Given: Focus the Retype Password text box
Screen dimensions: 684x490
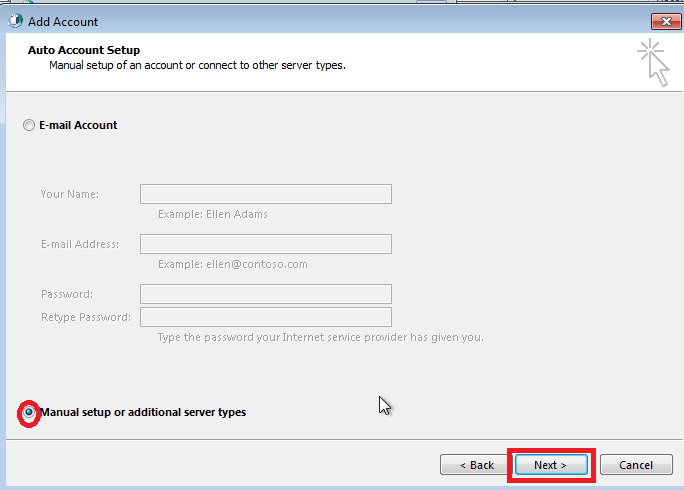Looking at the screenshot, I should tap(266, 317).
